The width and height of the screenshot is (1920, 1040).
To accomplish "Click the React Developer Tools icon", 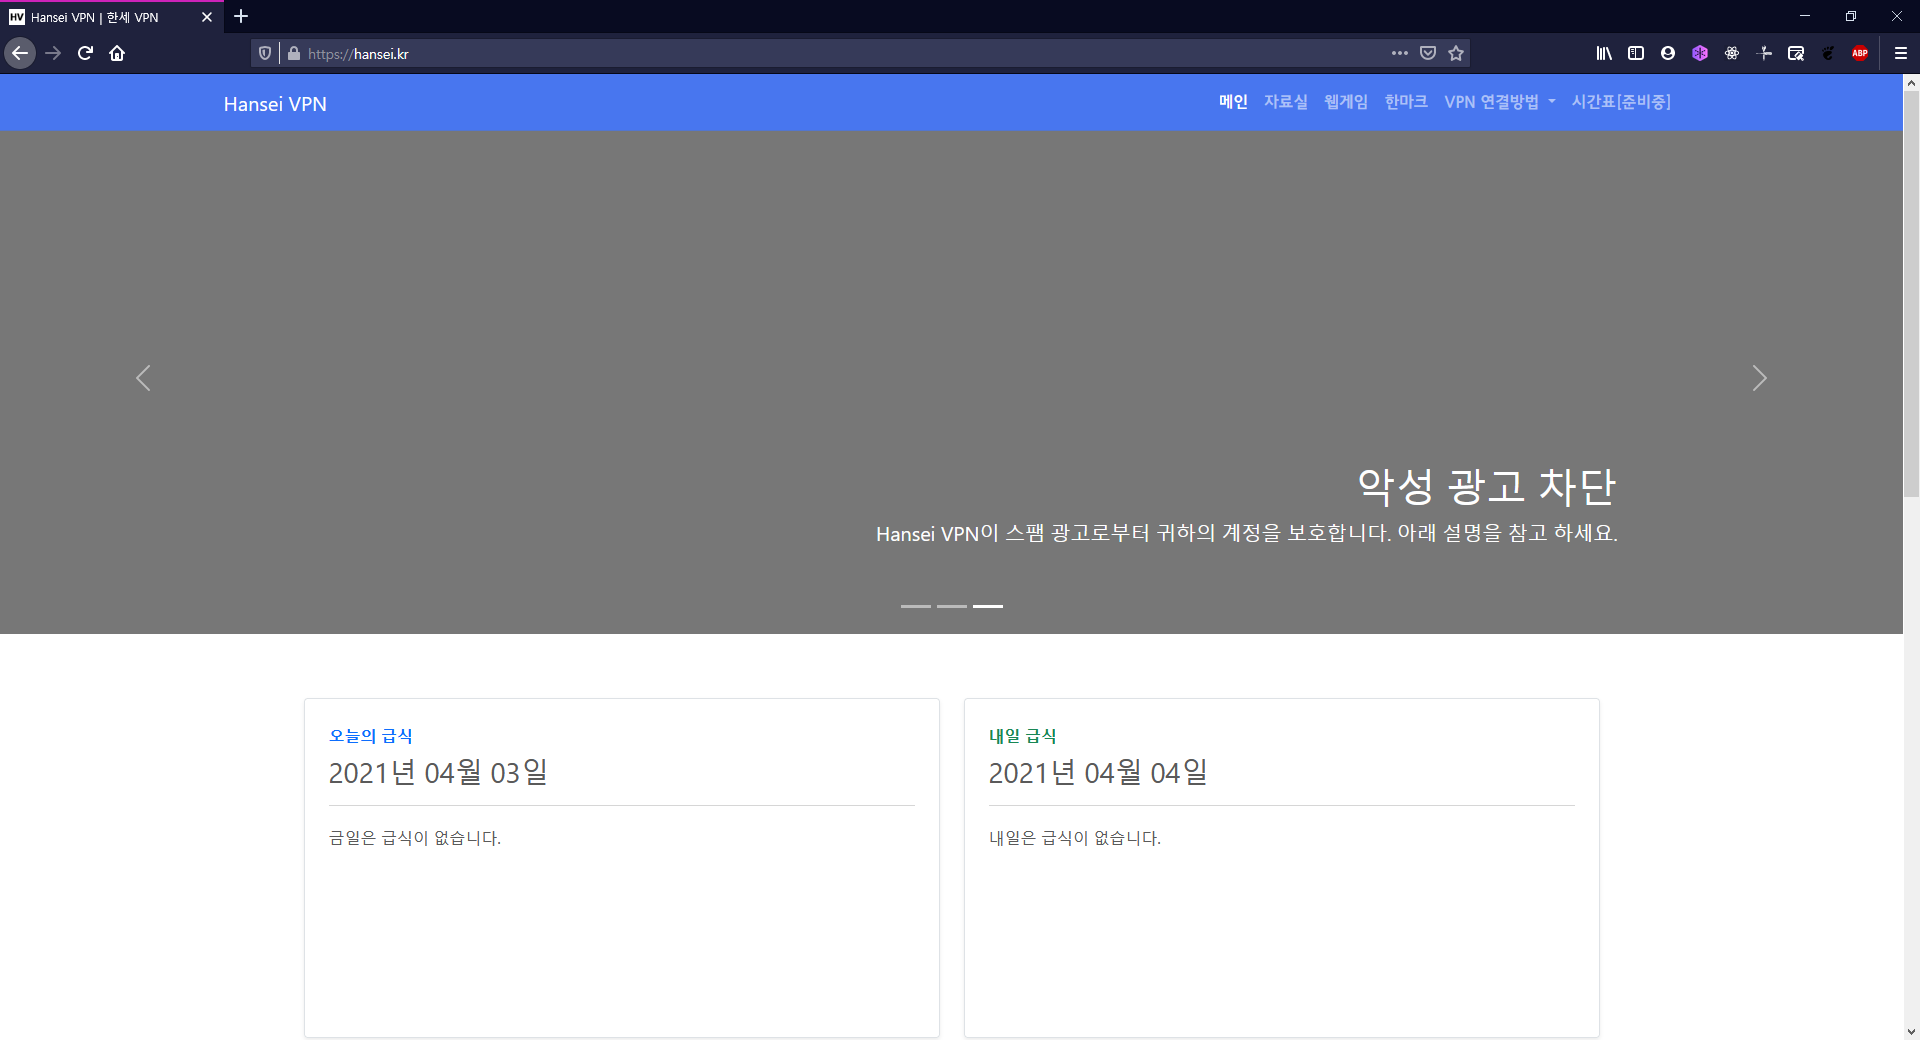I will tap(1732, 54).
